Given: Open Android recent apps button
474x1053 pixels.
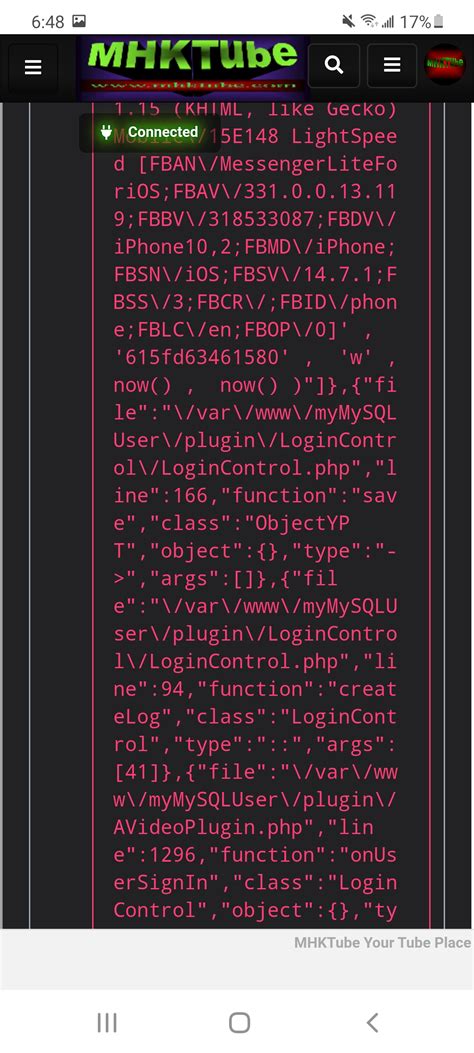Looking at the screenshot, I should [107, 1023].
